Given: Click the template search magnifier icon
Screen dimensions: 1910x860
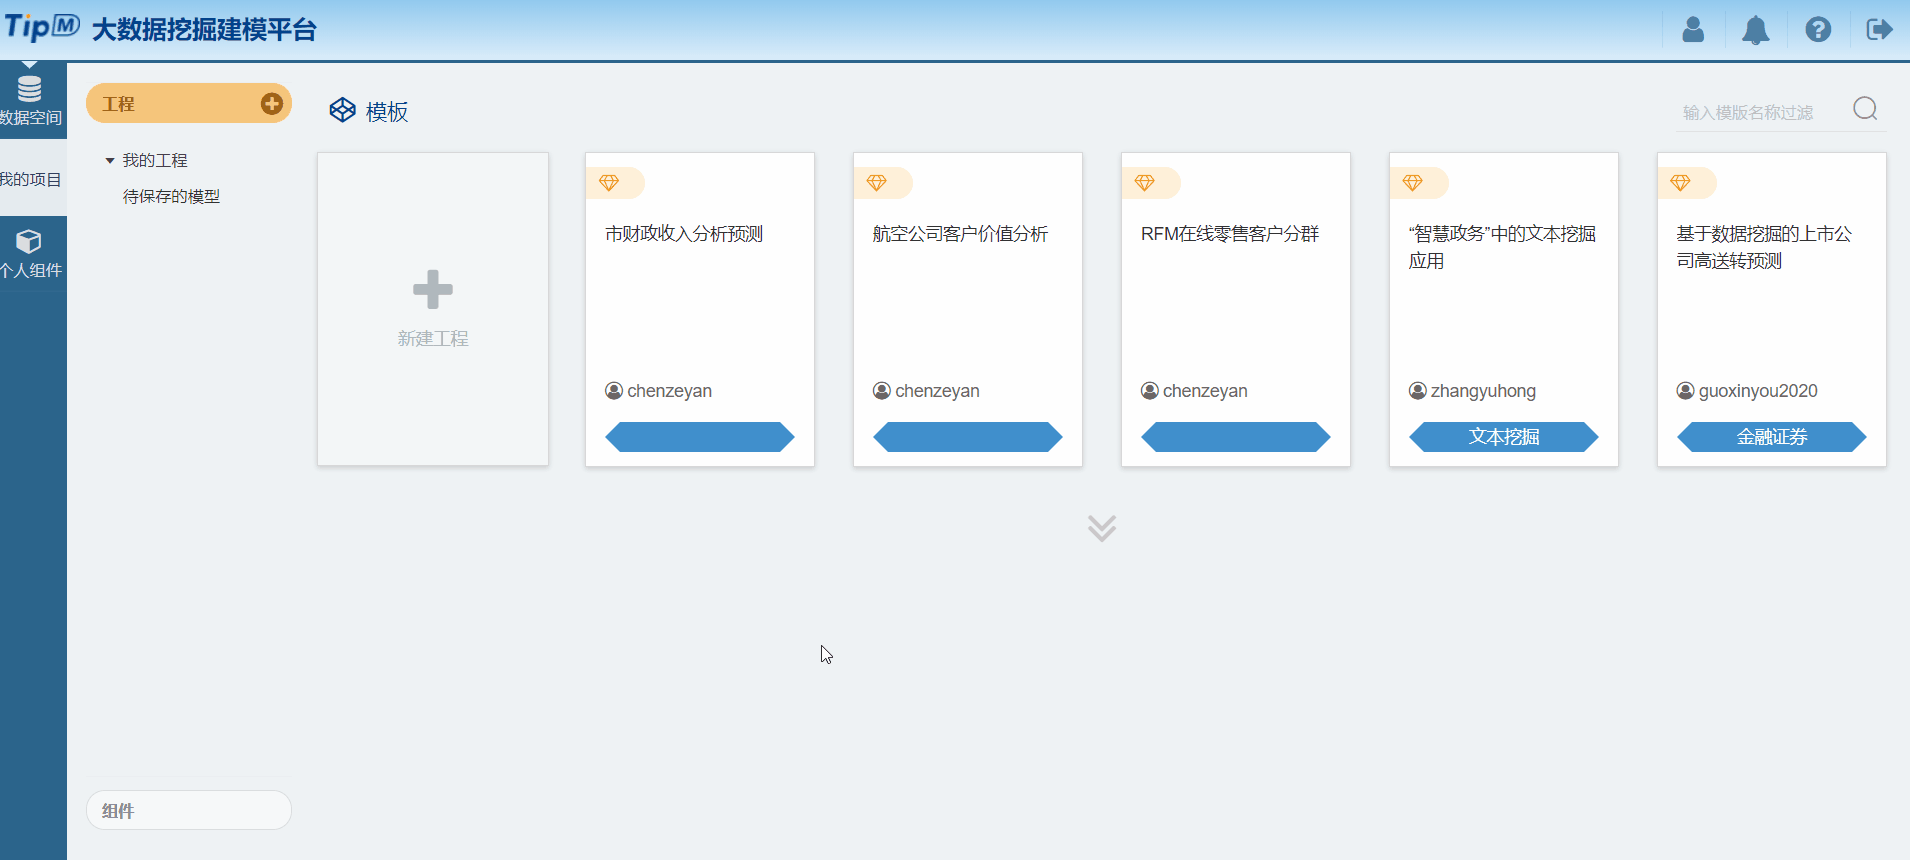Looking at the screenshot, I should tap(1865, 109).
